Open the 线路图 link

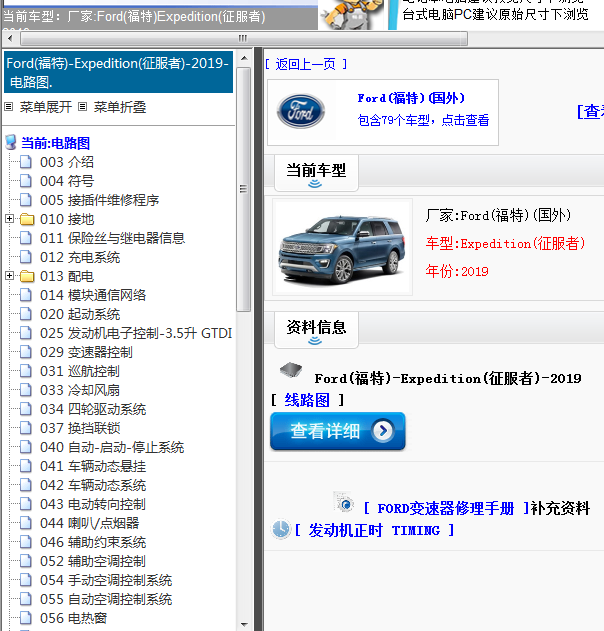click(307, 400)
